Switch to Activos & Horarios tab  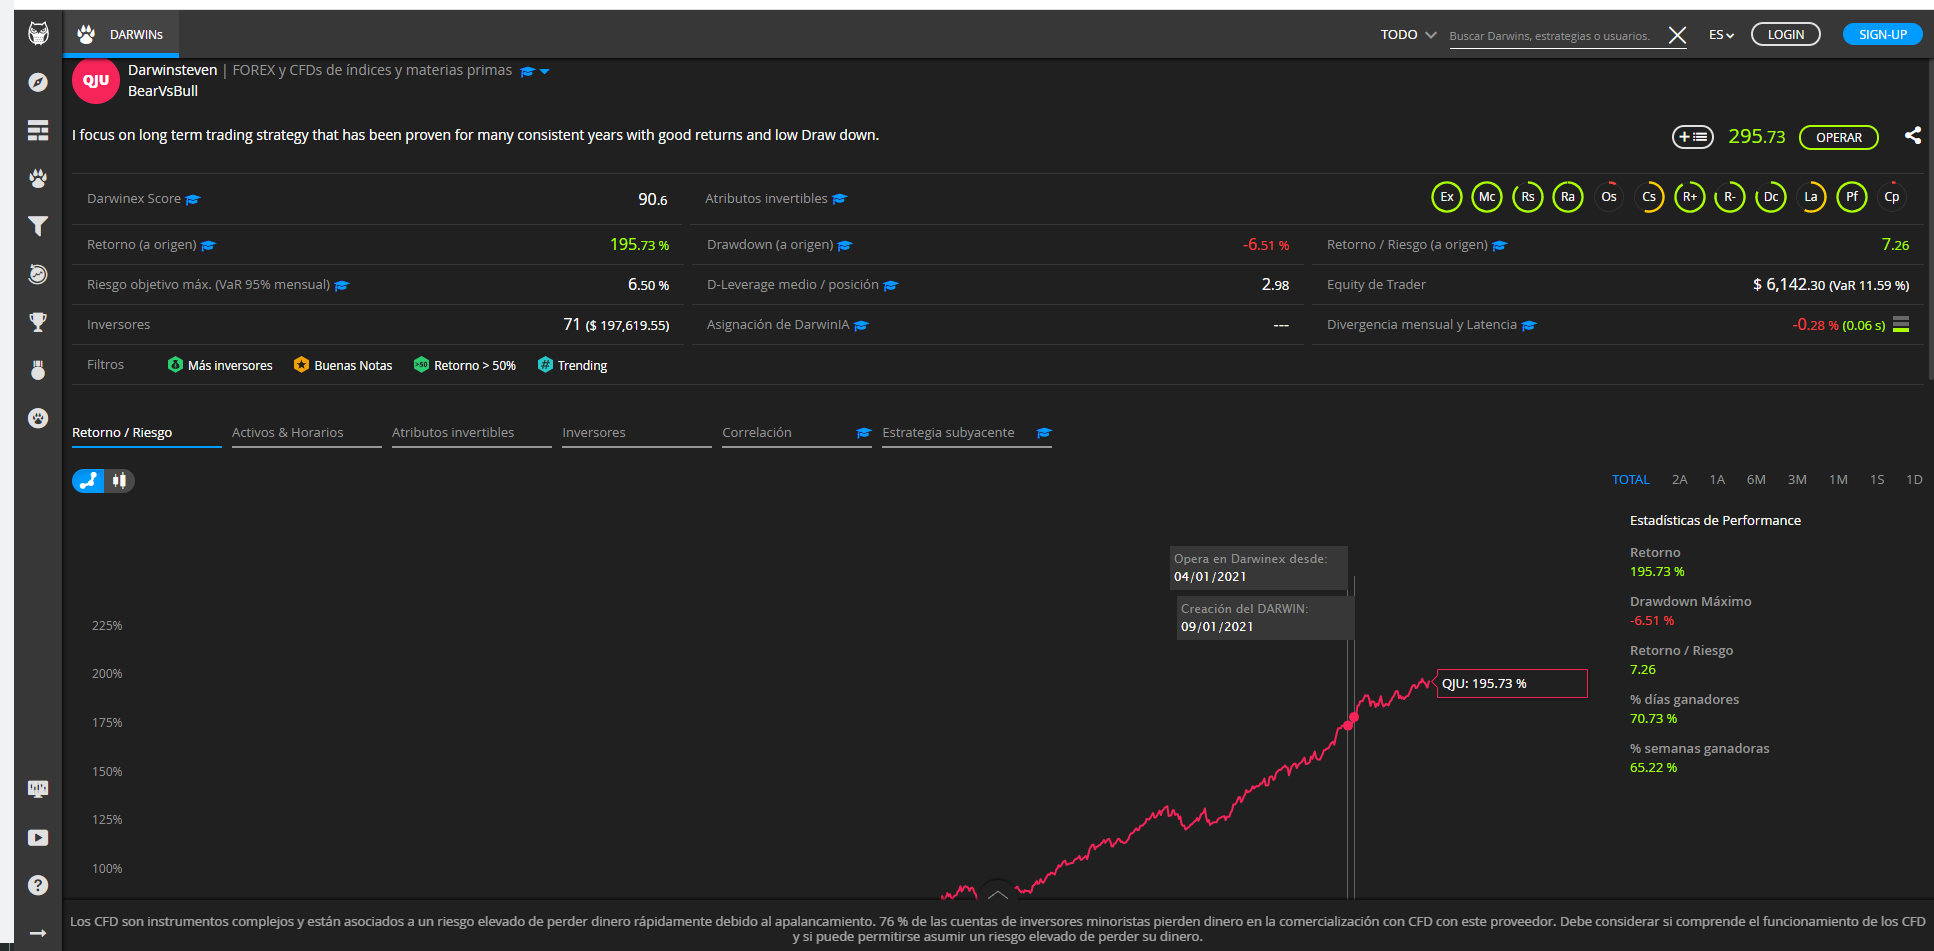(287, 433)
